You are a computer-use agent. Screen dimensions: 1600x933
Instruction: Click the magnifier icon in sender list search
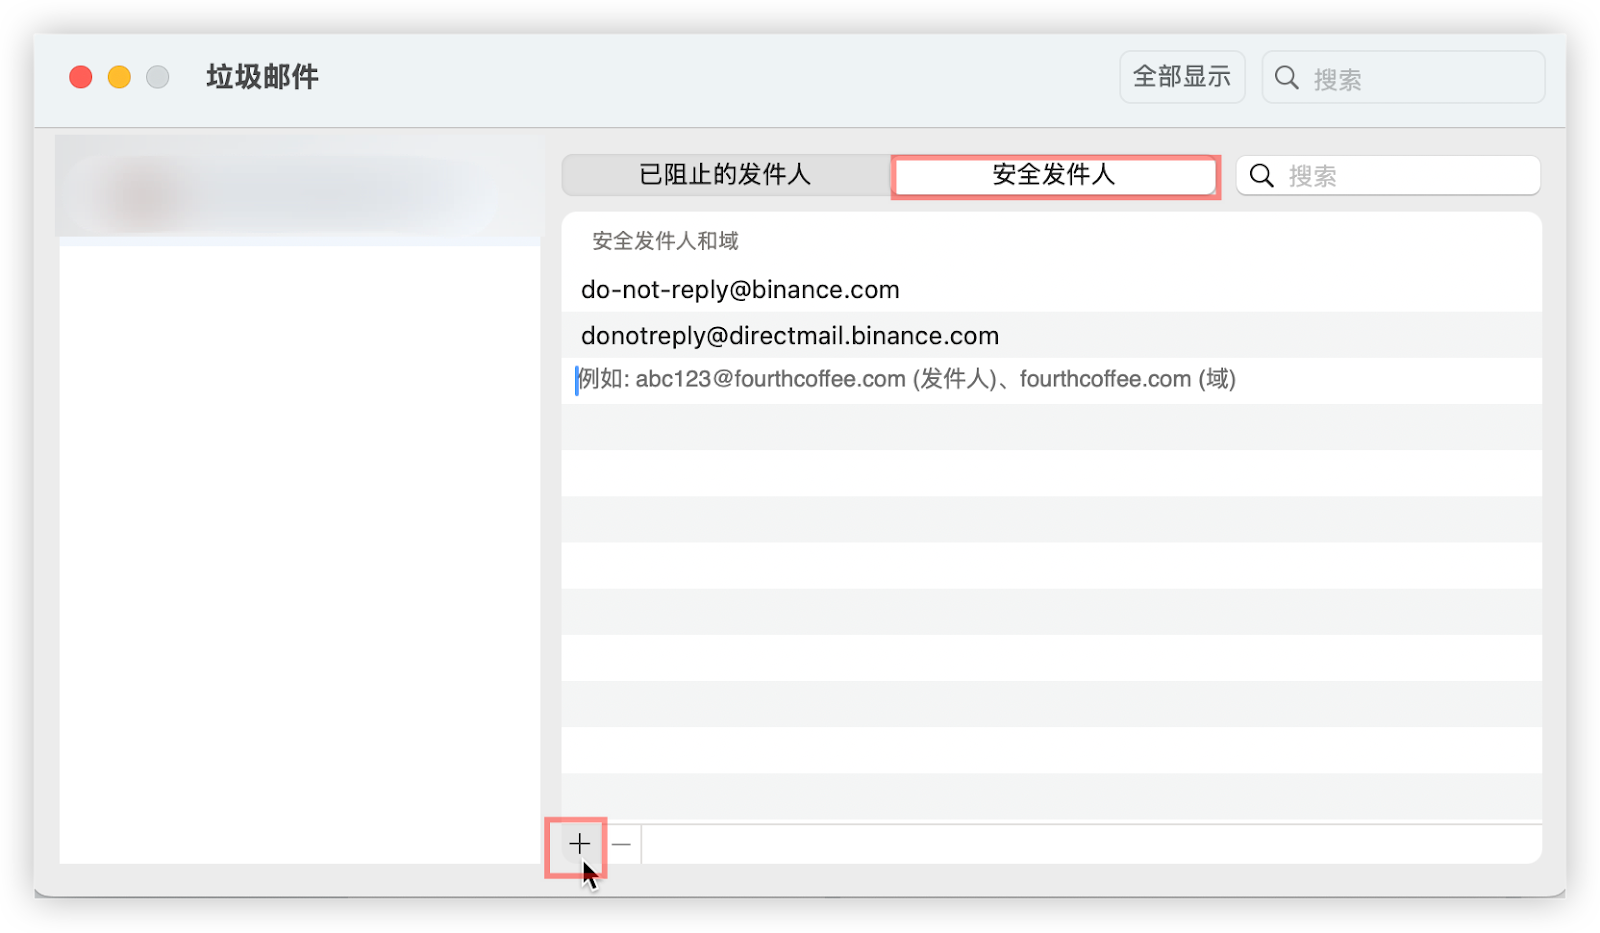[x=1262, y=176]
